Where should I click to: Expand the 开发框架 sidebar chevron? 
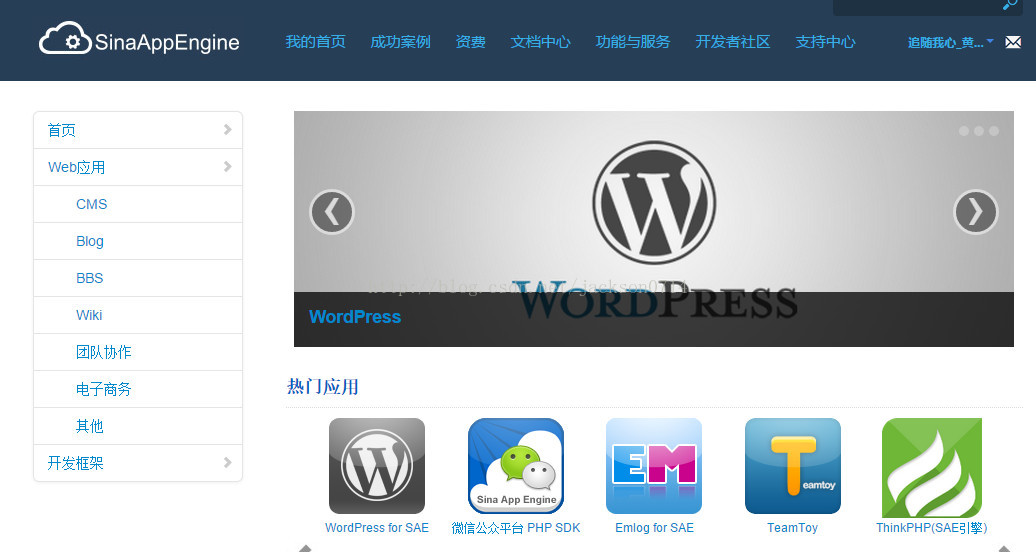pos(227,463)
